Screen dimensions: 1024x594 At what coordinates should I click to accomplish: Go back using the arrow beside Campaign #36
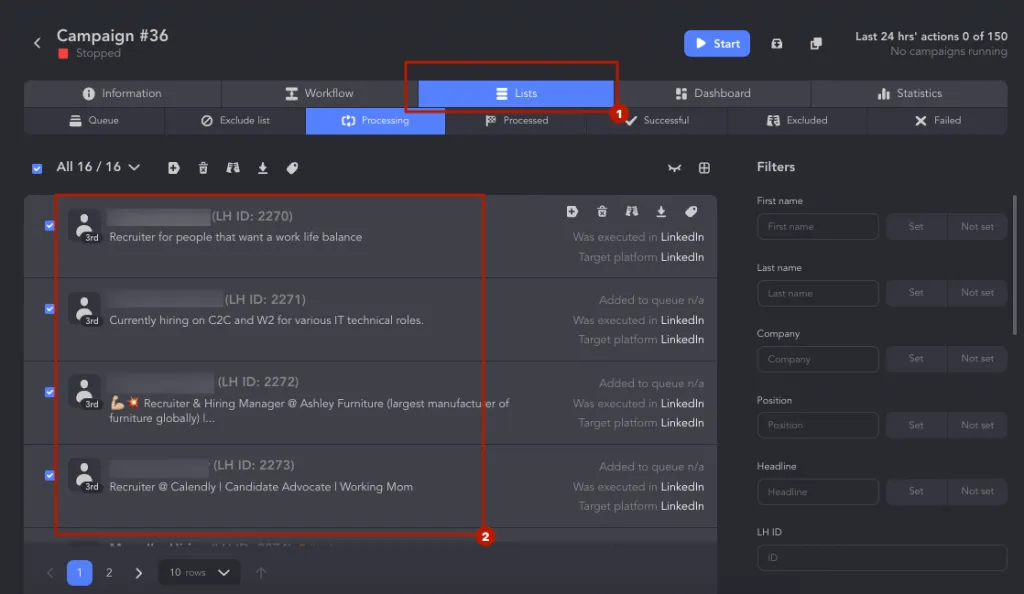[x=37, y=43]
